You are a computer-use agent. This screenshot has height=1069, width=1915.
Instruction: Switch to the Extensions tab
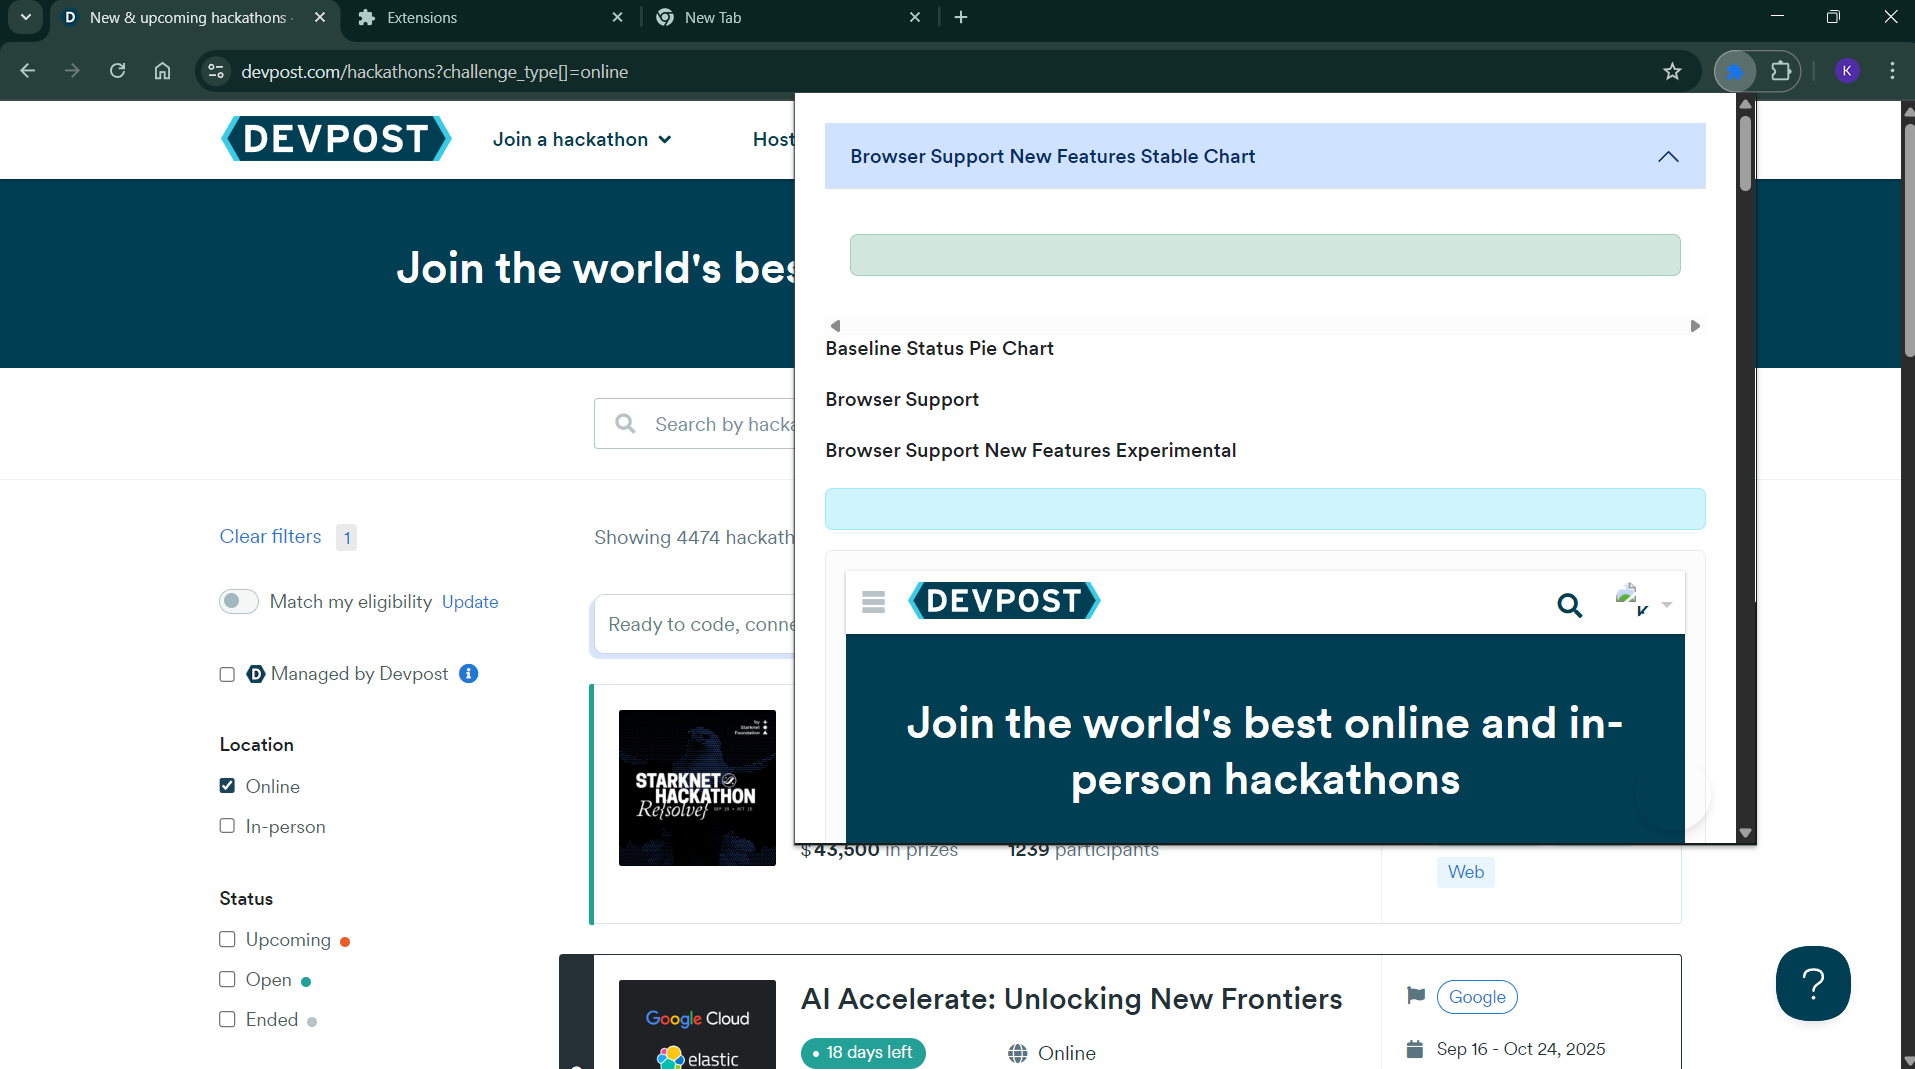tap(490, 17)
